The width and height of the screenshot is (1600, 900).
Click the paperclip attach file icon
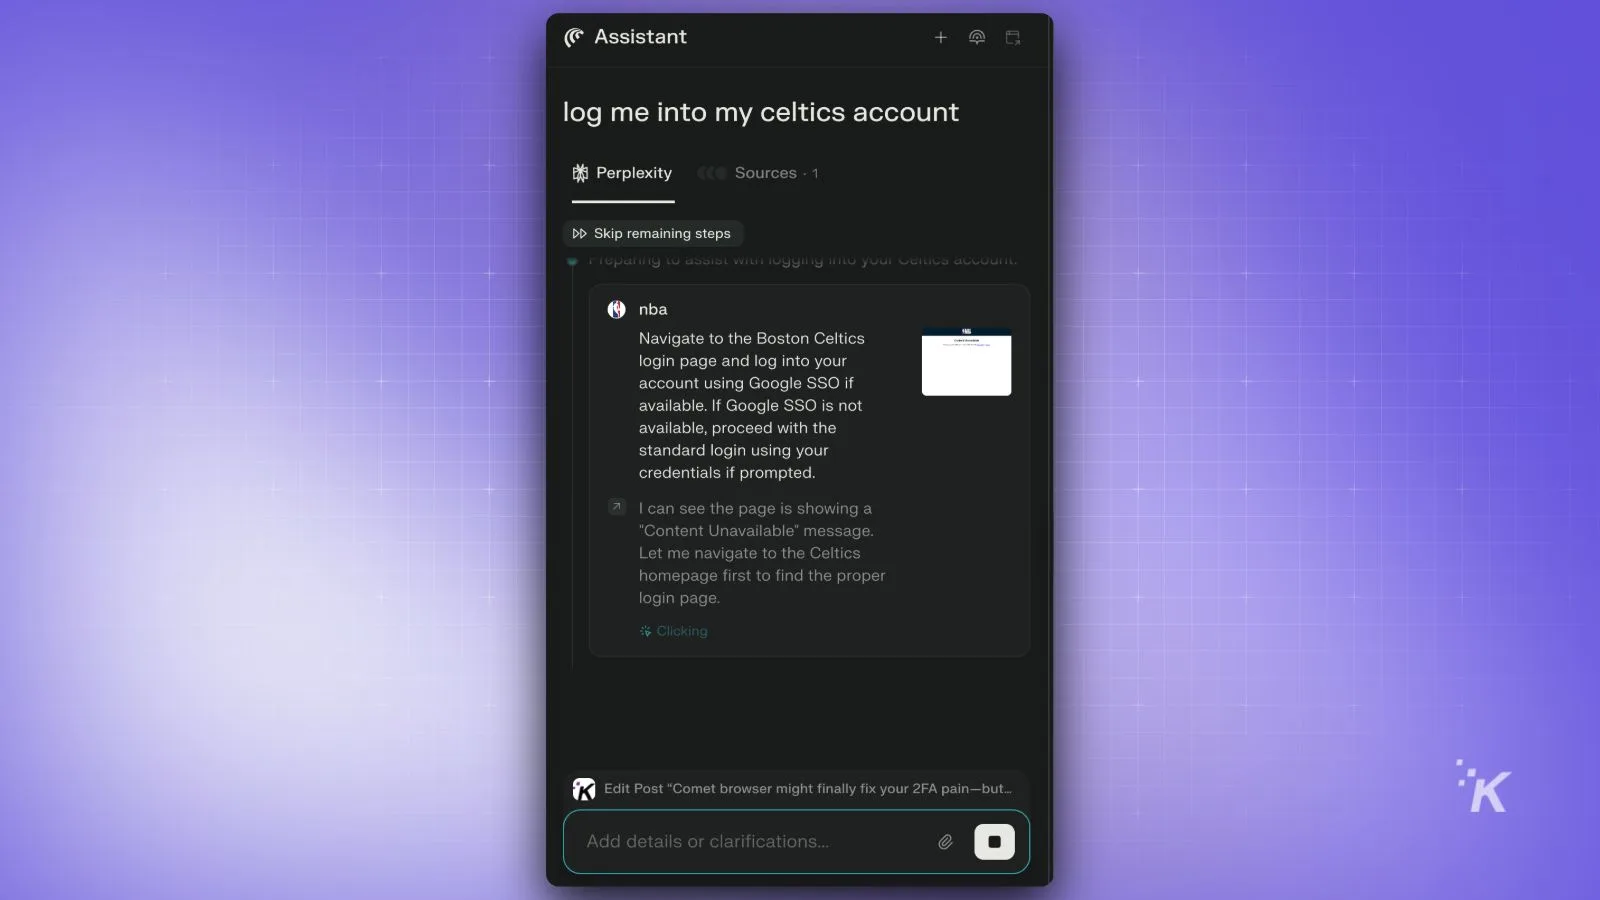click(x=945, y=842)
